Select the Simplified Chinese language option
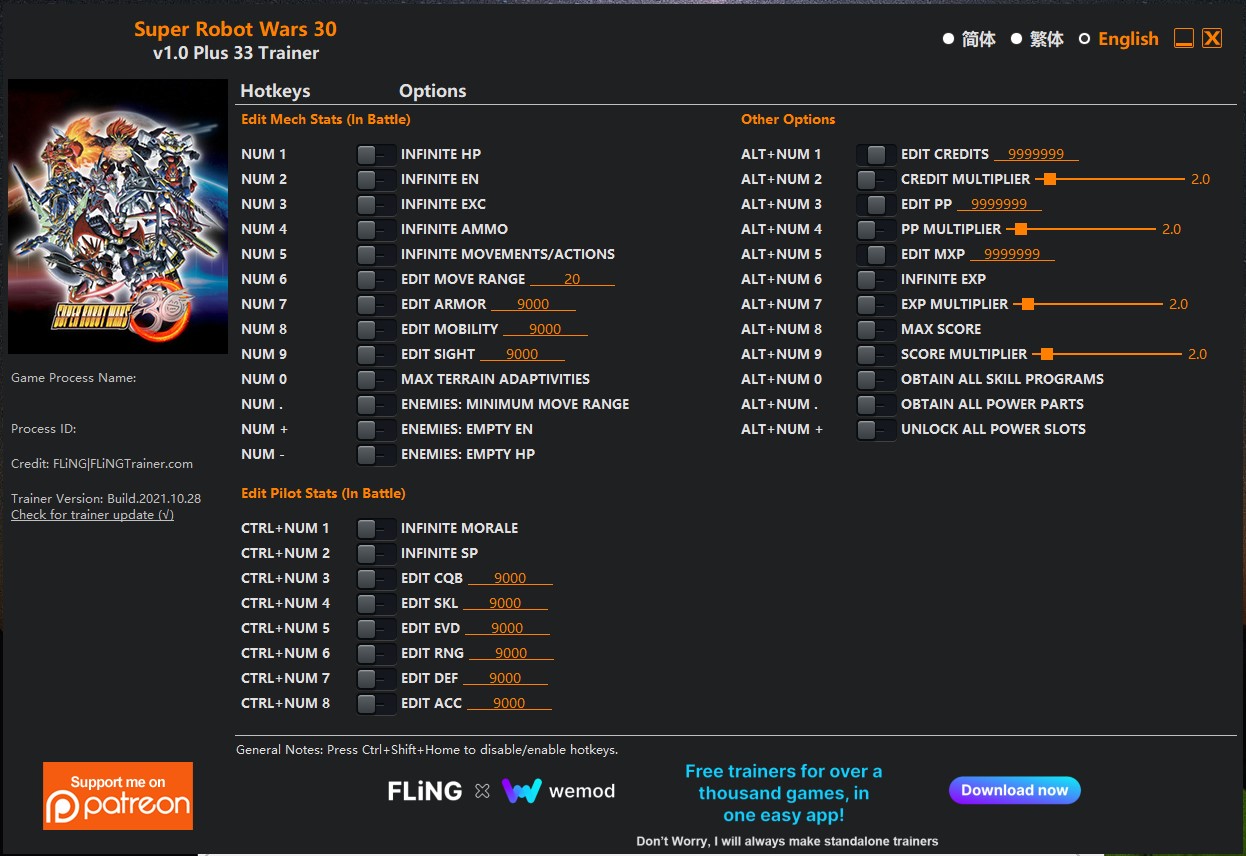The width and height of the screenshot is (1246, 856). coord(948,39)
